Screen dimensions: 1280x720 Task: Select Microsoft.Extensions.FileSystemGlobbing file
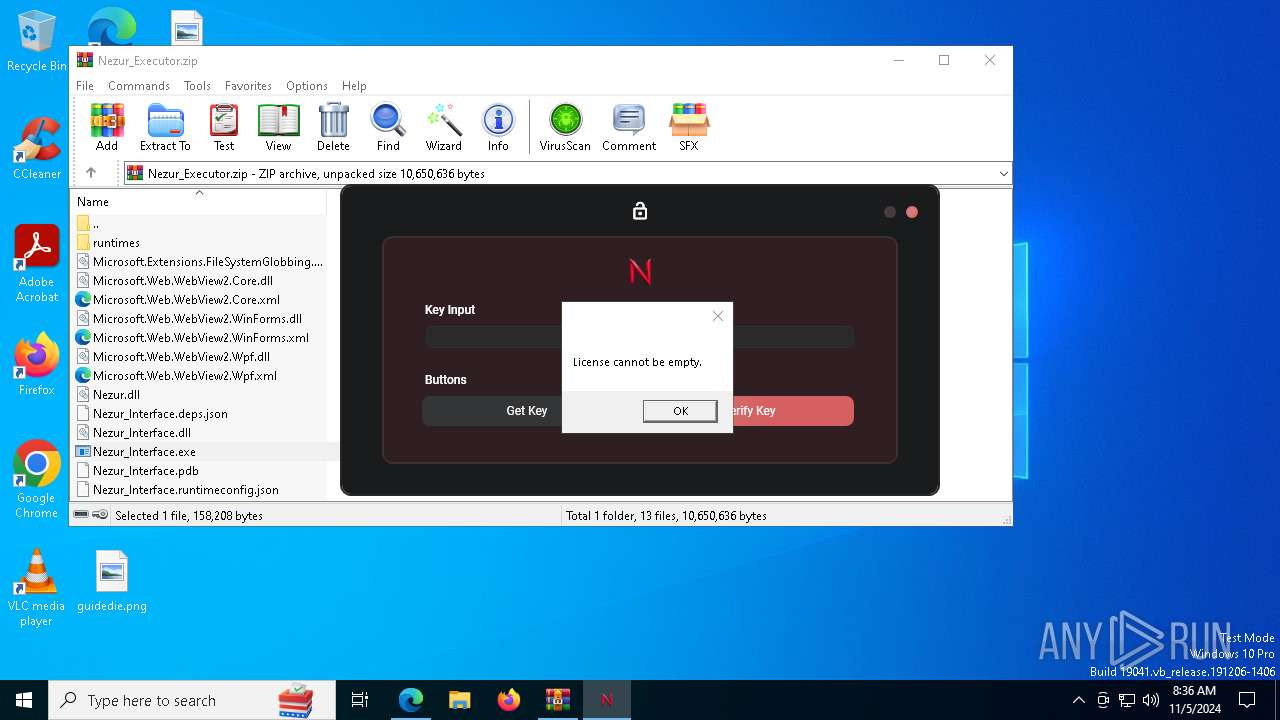(x=199, y=262)
